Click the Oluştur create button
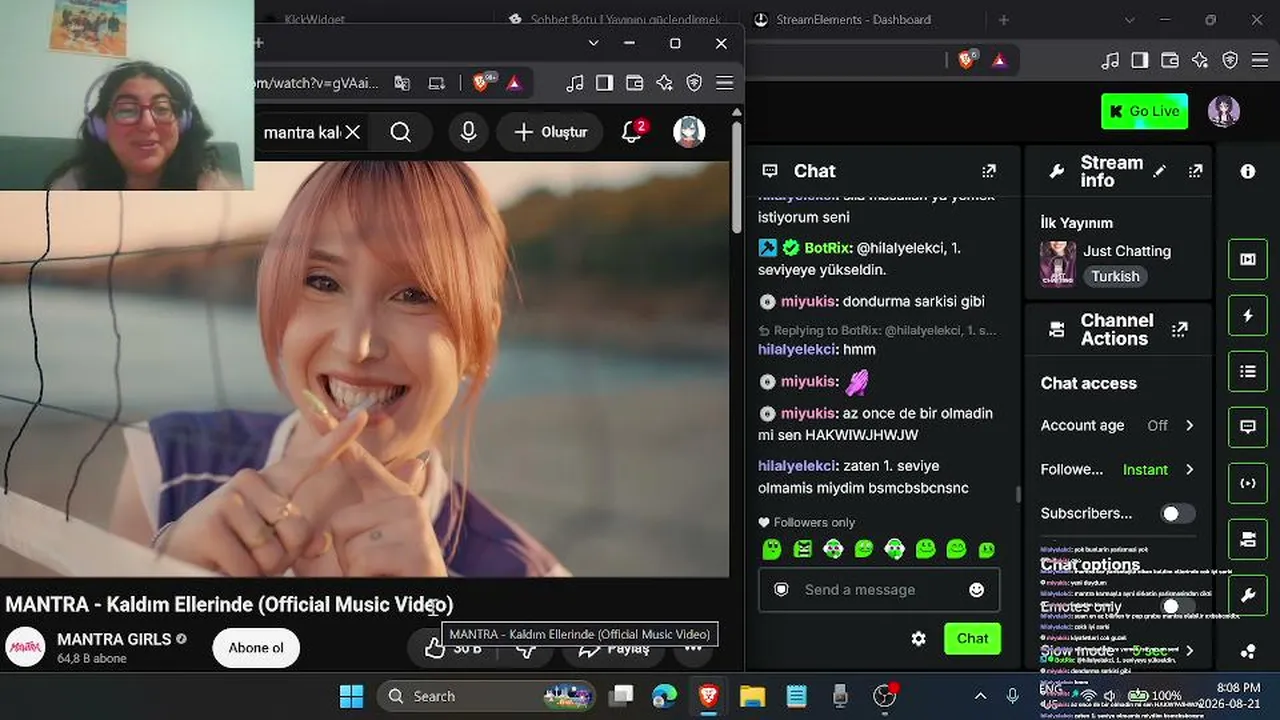The height and width of the screenshot is (720, 1280). tap(550, 132)
